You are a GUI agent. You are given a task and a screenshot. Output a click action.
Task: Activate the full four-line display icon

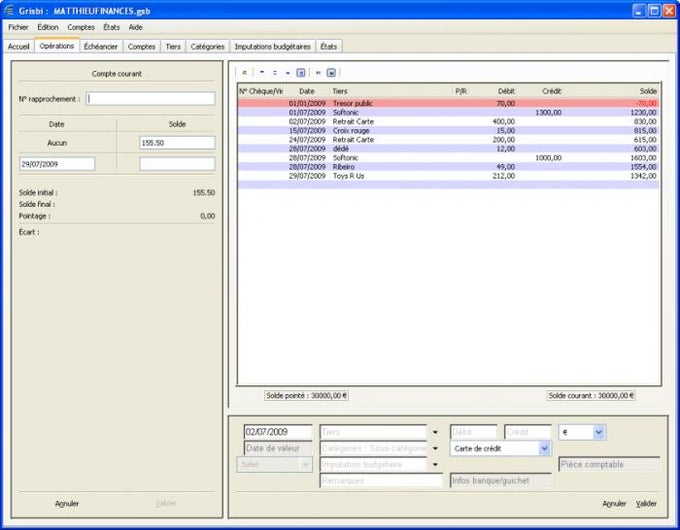click(x=299, y=72)
